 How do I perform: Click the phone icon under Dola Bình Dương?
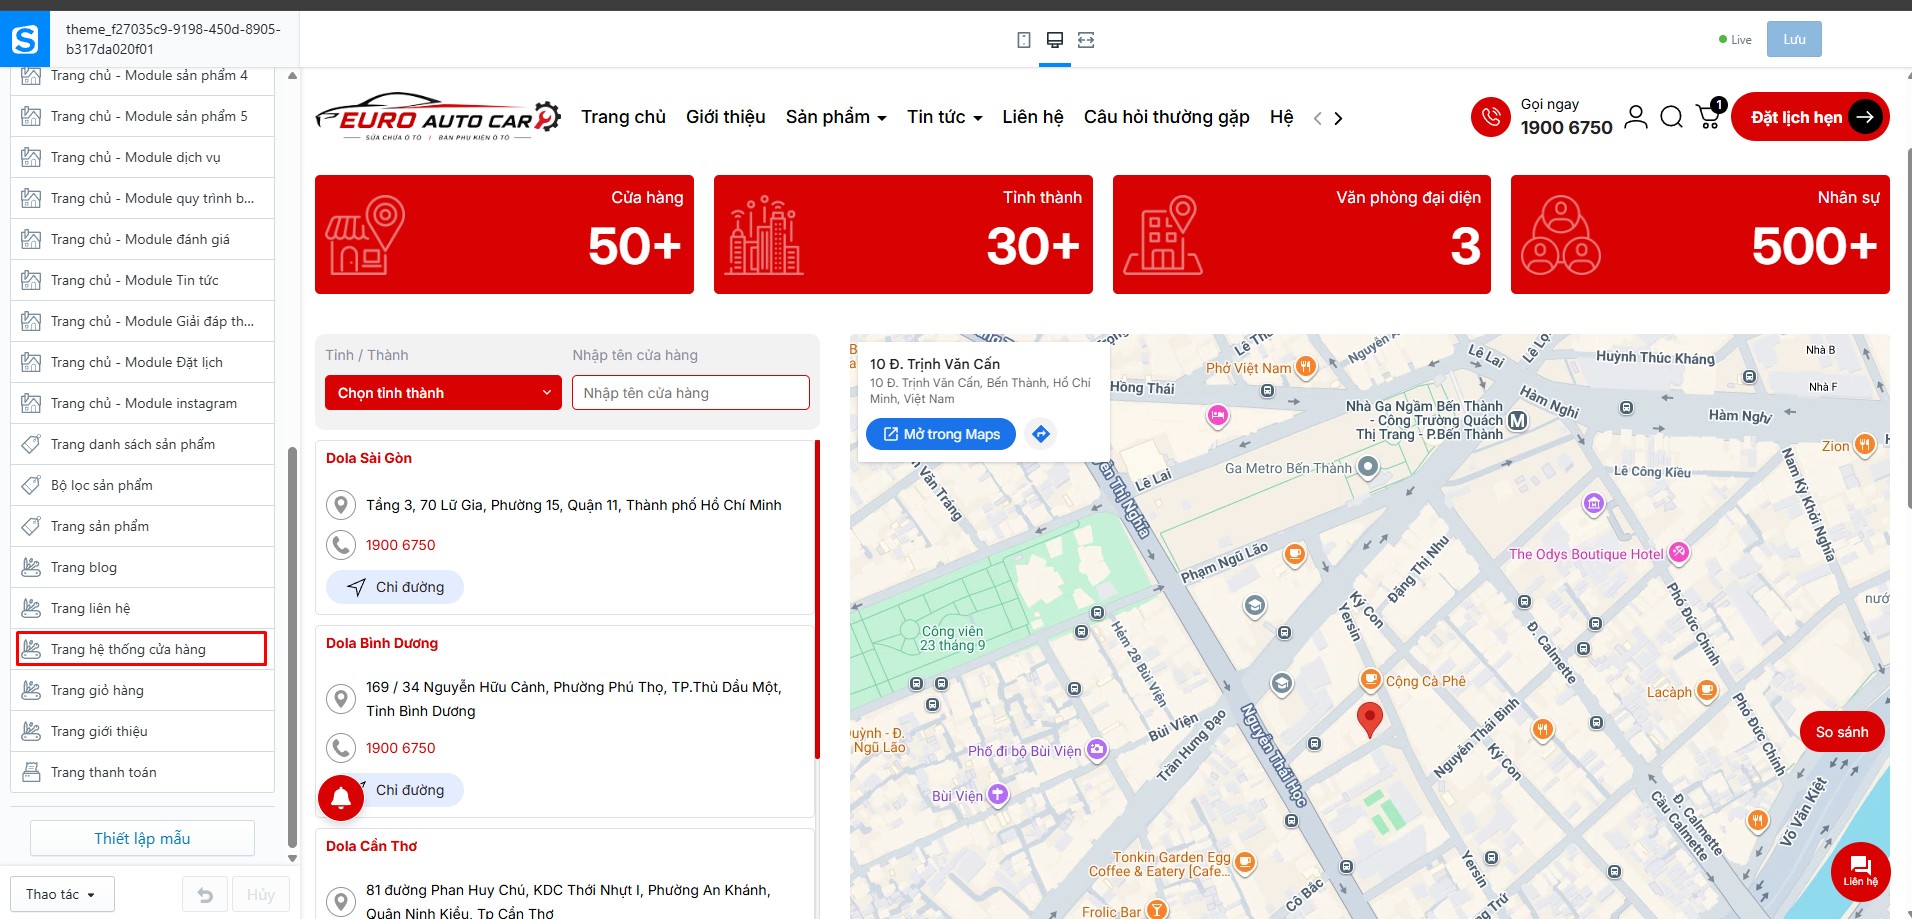click(x=341, y=748)
